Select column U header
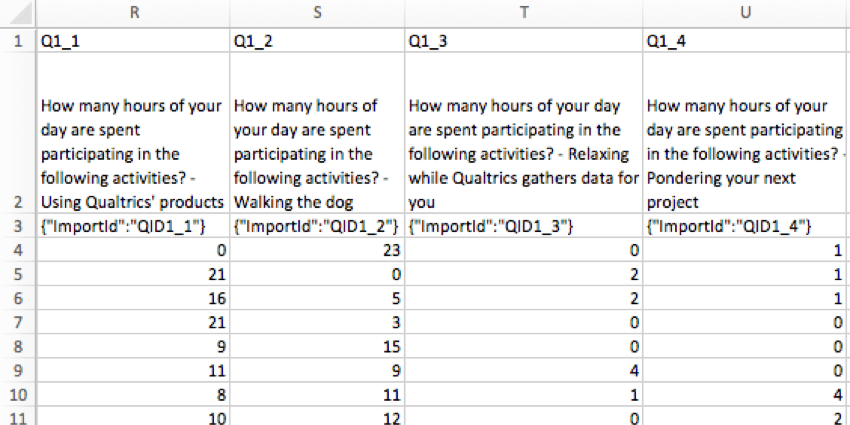This screenshot has height=425, width=850. (x=746, y=14)
